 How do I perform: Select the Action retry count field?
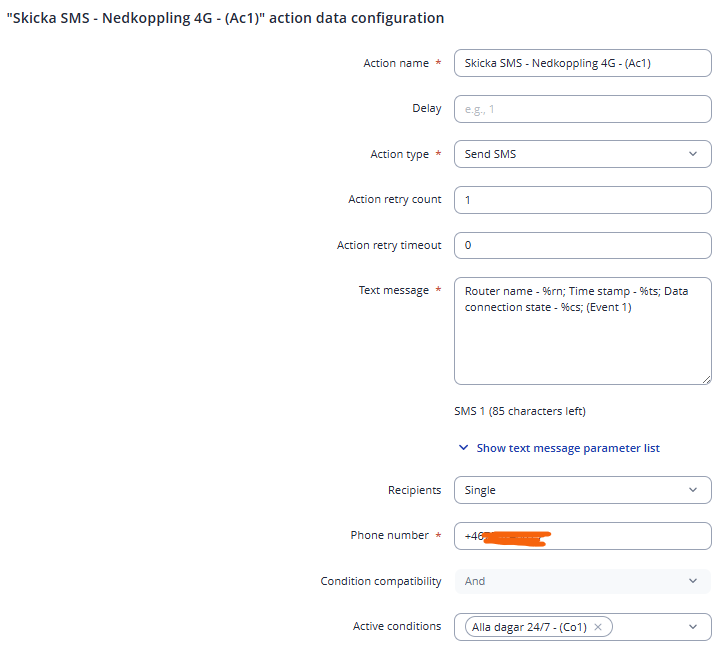coord(582,199)
